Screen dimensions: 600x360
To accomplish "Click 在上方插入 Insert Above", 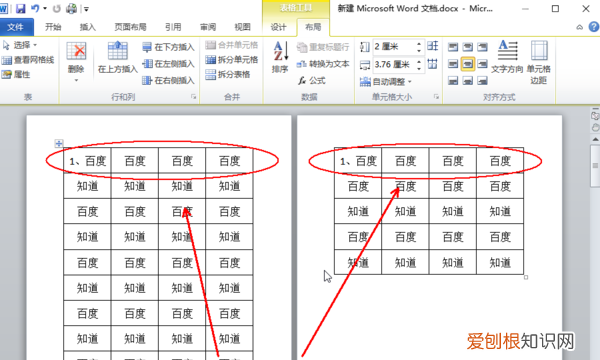I will 117,57.
